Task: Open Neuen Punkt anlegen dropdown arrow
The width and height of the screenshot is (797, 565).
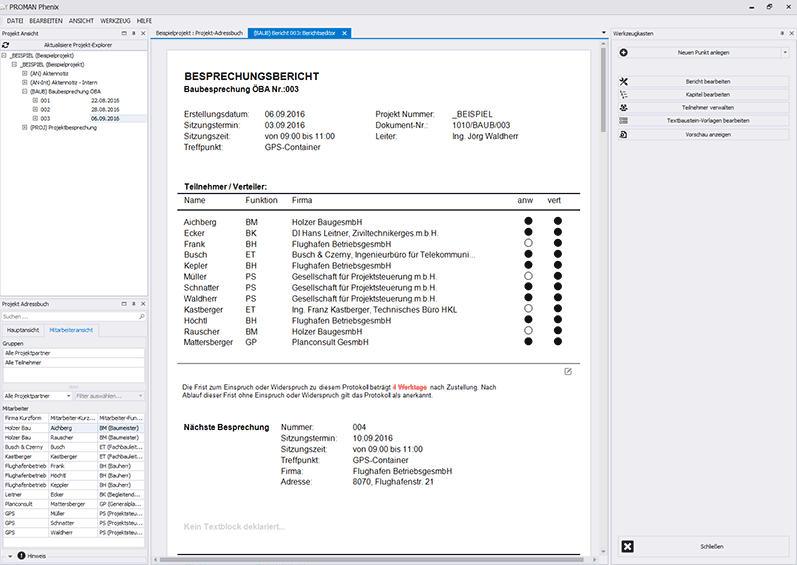Action: [785, 52]
